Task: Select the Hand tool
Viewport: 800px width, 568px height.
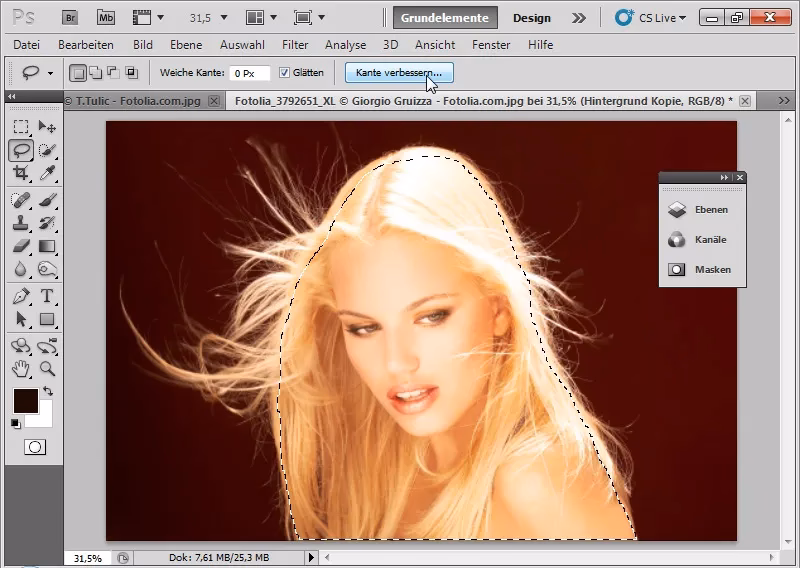Action: coord(21,369)
